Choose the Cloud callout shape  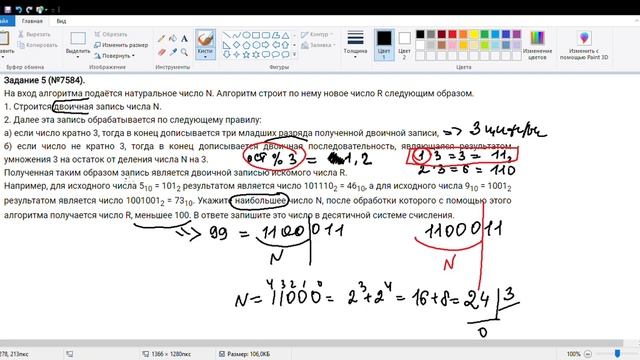click(x=286, y=55)
